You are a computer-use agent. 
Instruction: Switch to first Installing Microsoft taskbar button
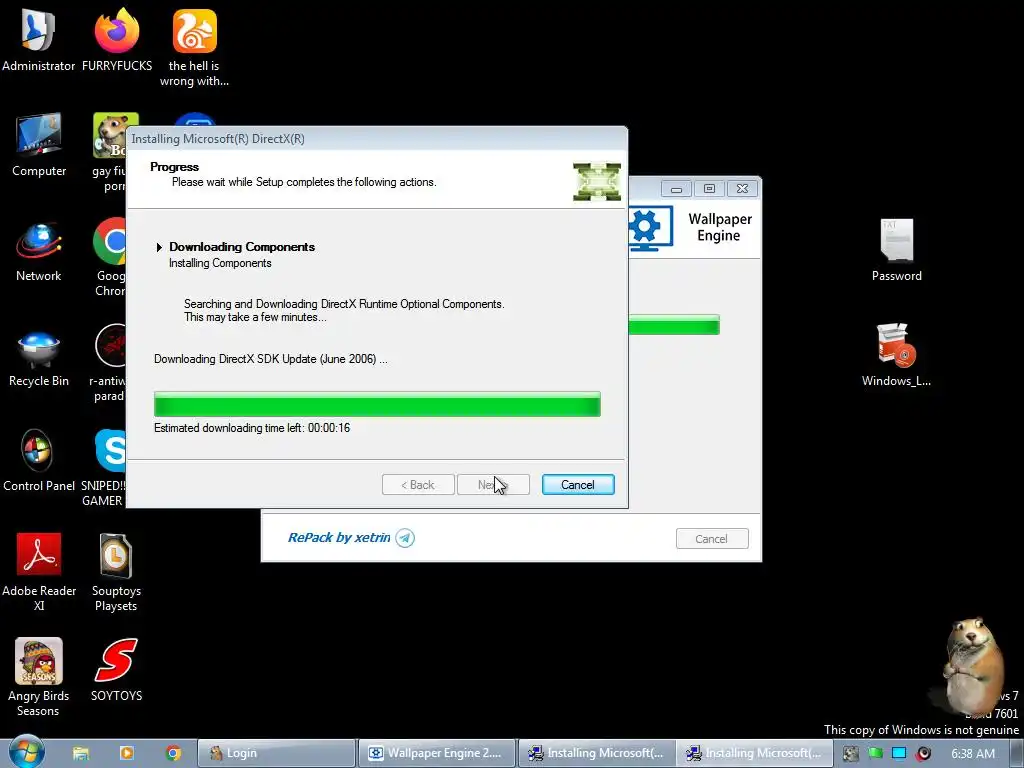pos(598,753)
